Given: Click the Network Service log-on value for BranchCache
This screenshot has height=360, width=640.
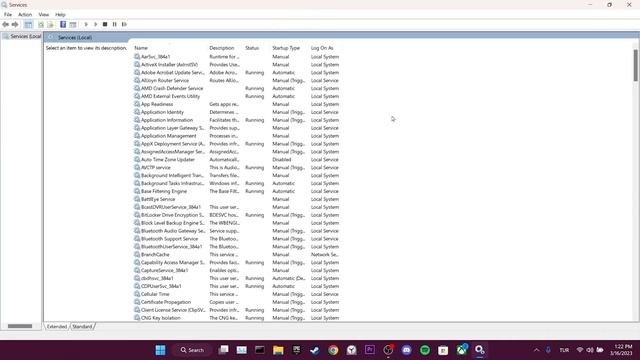Looking at the screenshot, I should tap(324, 254).
